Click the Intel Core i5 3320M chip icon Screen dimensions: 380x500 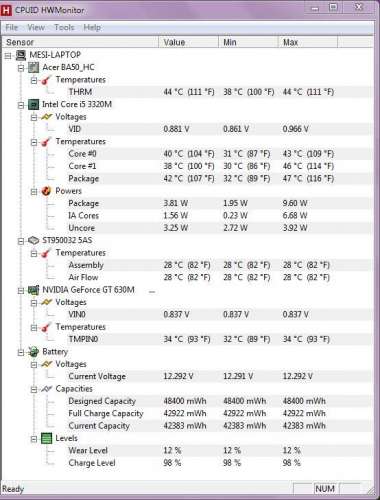(x=33, y=104)
